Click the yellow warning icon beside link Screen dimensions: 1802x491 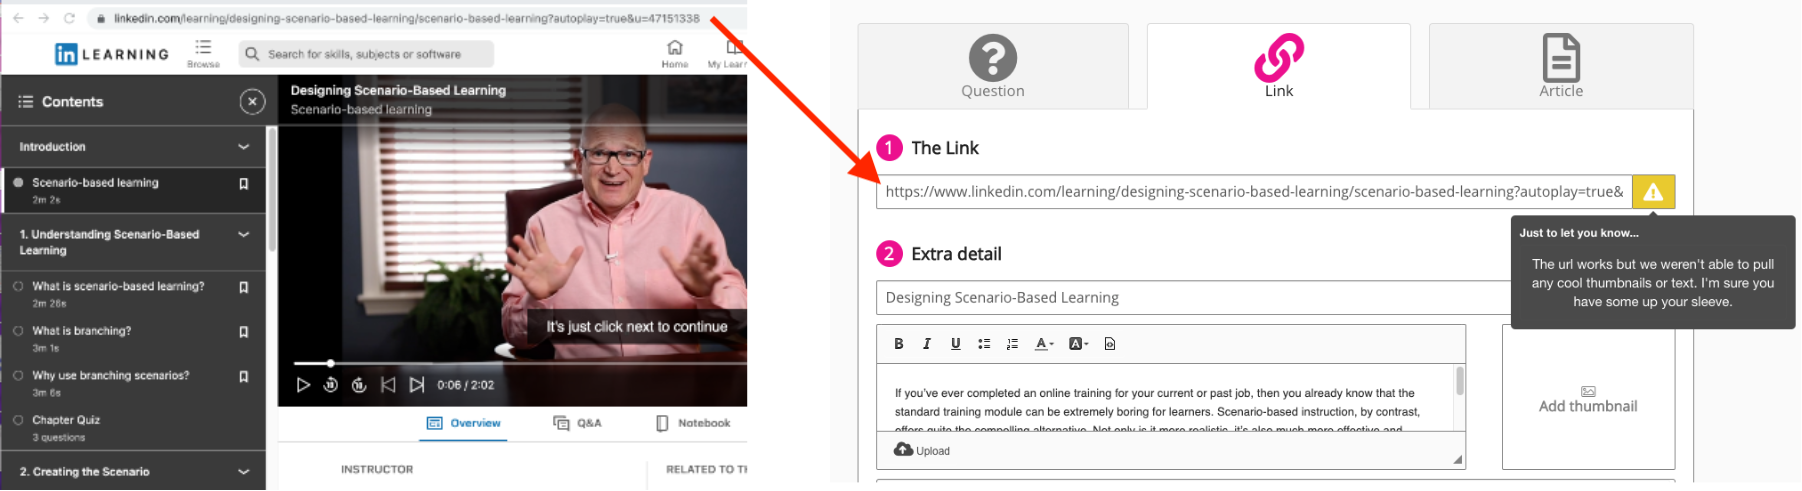click(x=1653, y=192)
